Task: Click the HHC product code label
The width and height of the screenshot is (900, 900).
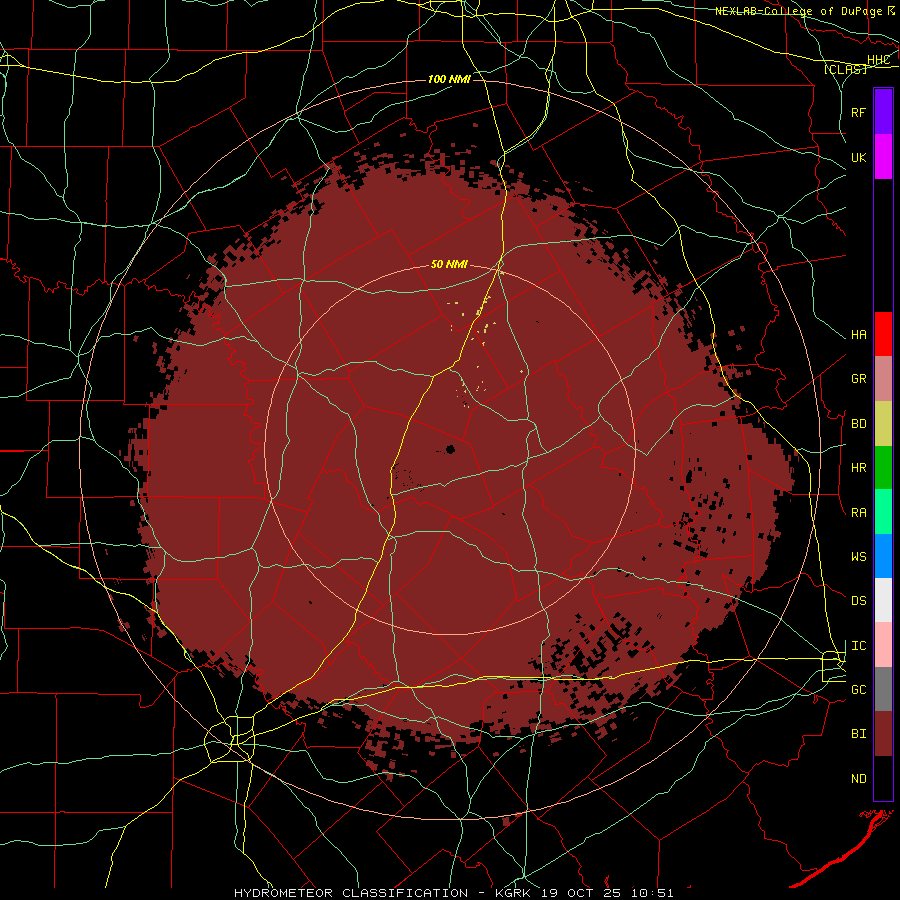Action: tap(878, 60)
